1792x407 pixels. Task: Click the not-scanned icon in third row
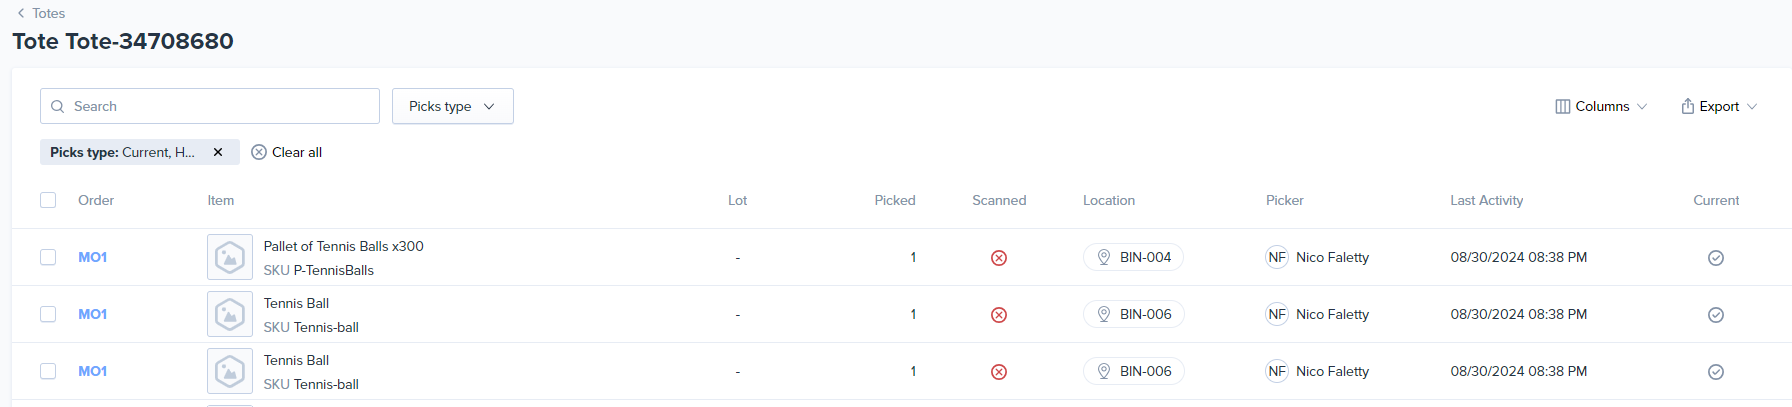coord(998,372)
